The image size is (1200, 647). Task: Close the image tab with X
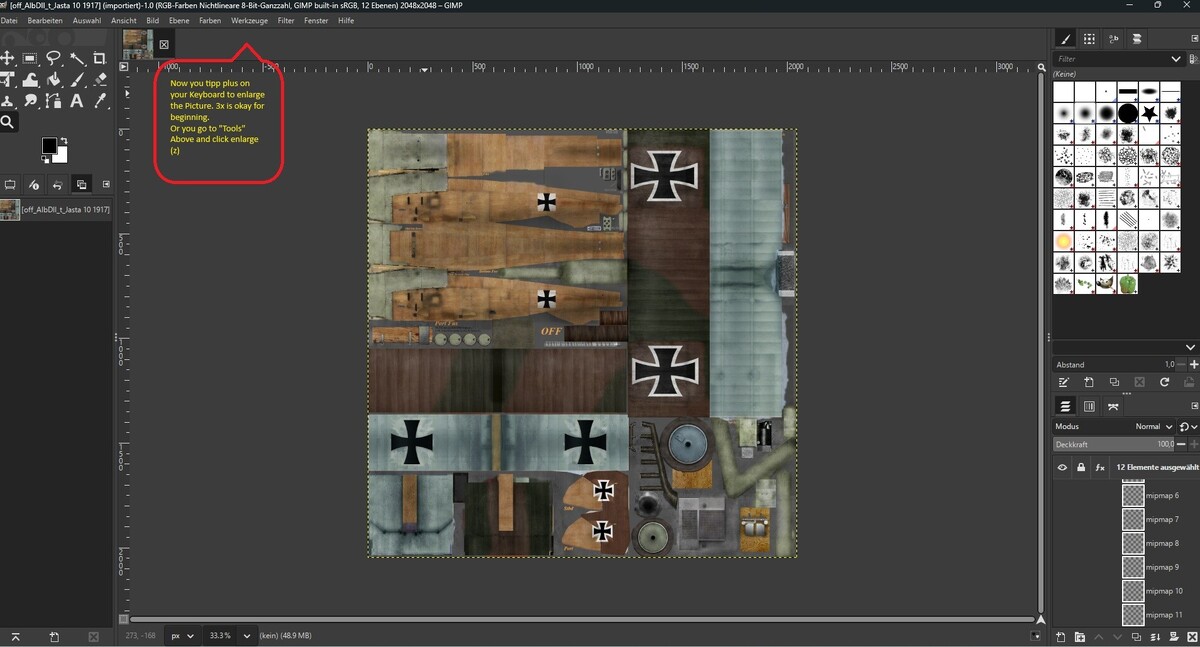click(164, 45)
